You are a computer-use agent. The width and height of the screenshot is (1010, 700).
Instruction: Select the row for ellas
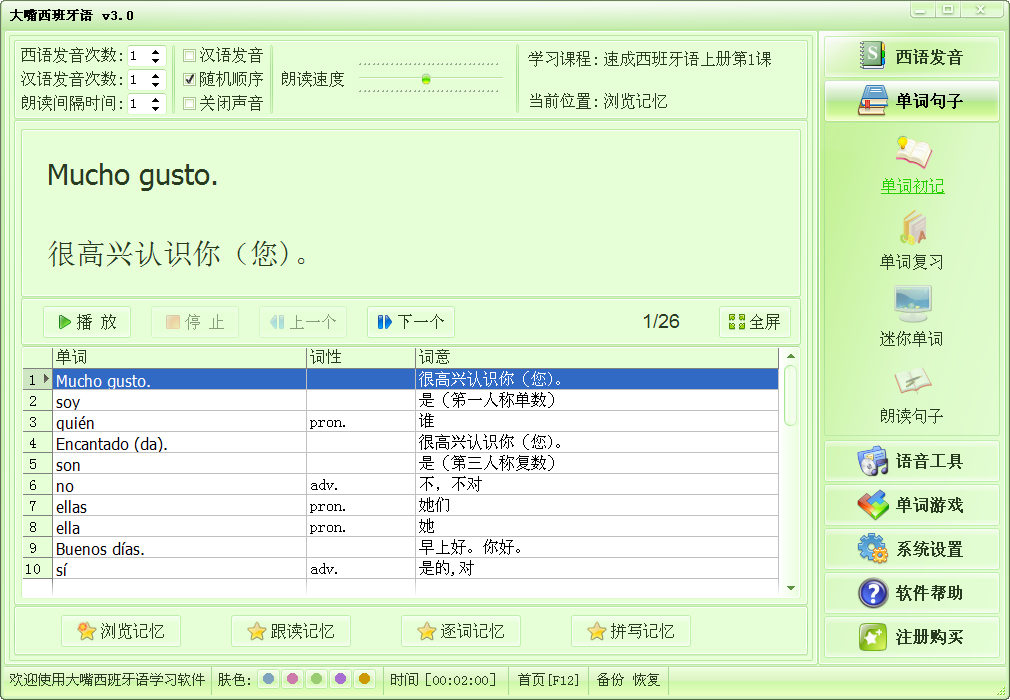pyautogui.click(x=400, y=506)
